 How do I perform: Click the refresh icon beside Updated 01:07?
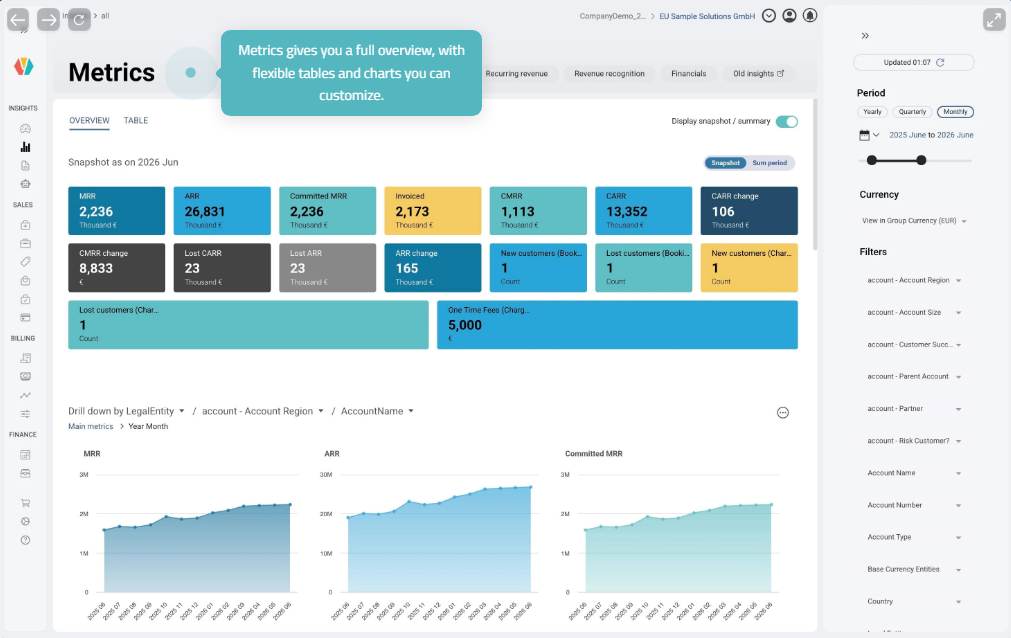tap(940, 63)
